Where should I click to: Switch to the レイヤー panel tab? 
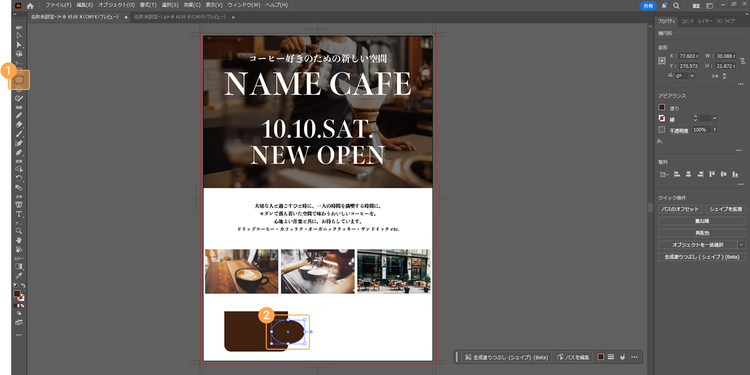click(x=705, y=21)
